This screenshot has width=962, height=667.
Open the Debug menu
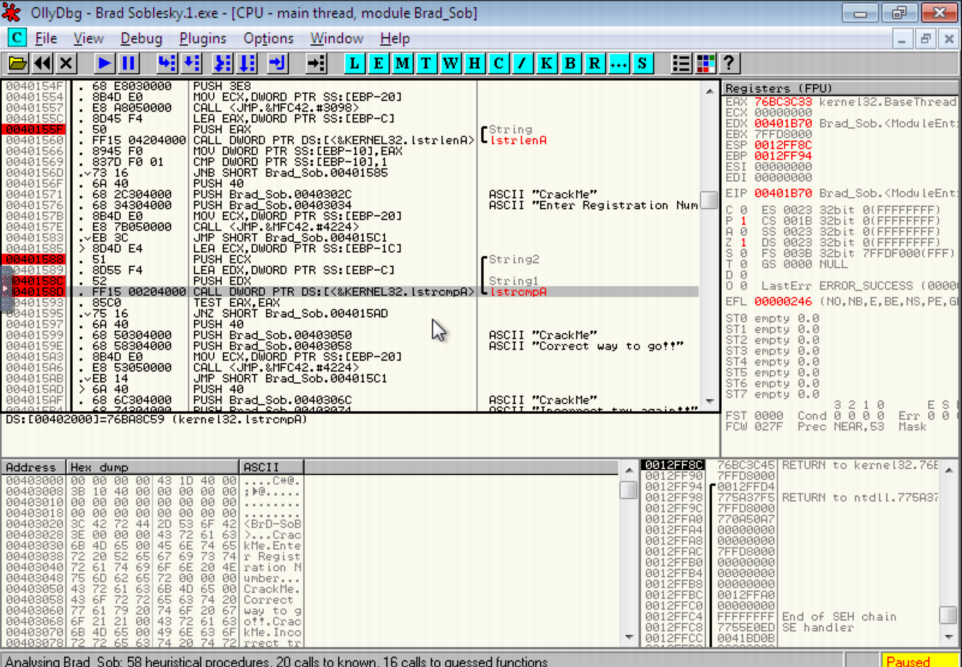point(141,39)
